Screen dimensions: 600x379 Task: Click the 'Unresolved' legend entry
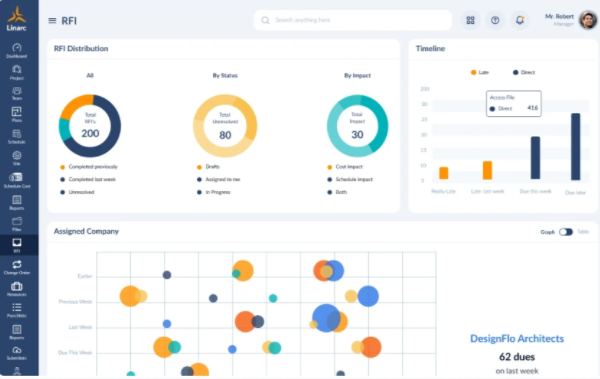coord(77,192)
